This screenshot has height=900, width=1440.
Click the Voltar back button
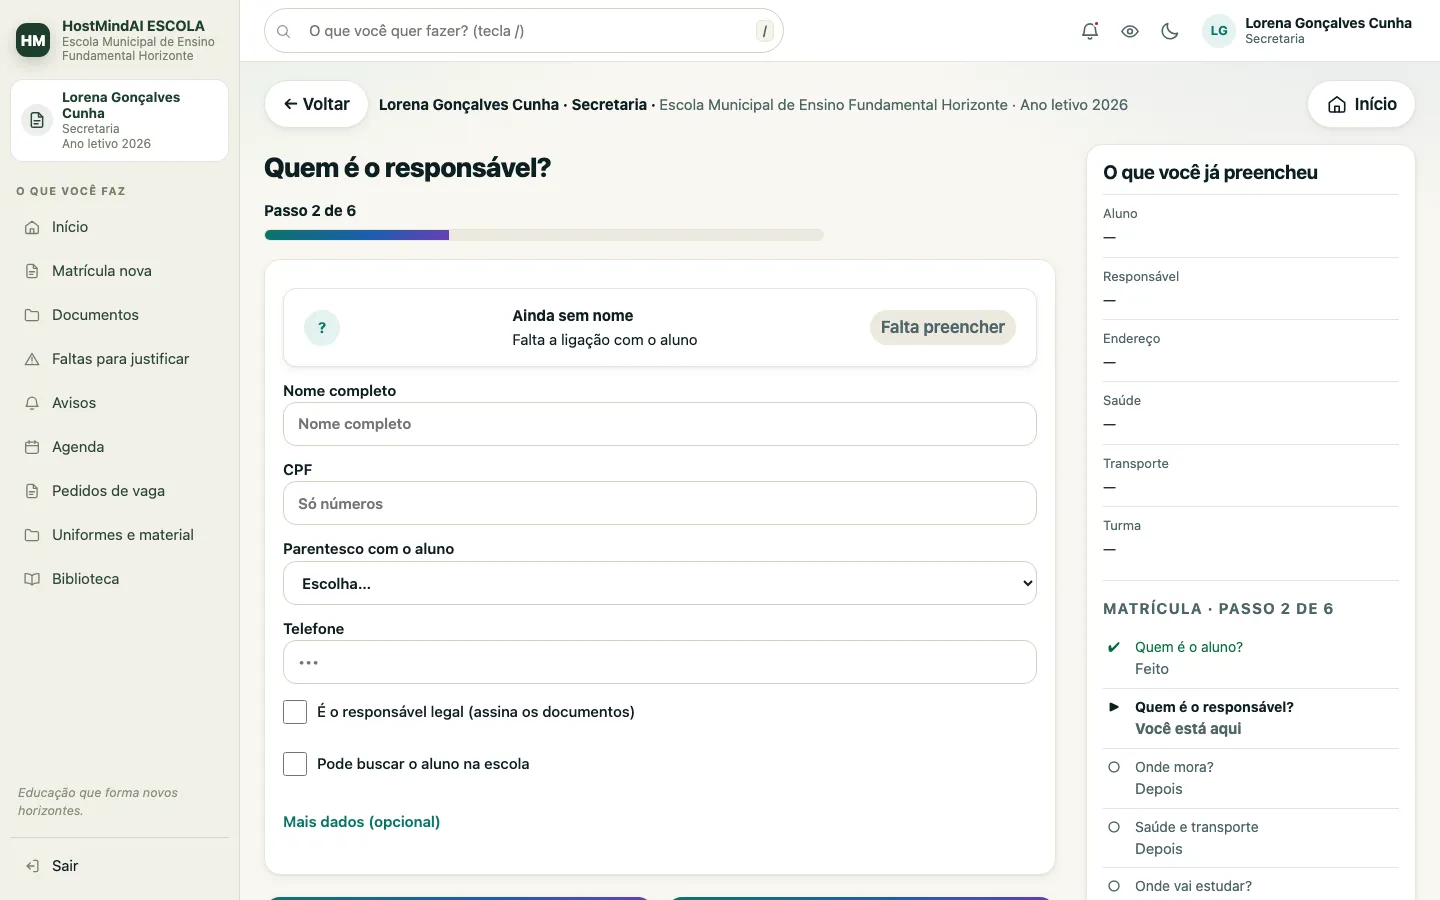point(316,104)
